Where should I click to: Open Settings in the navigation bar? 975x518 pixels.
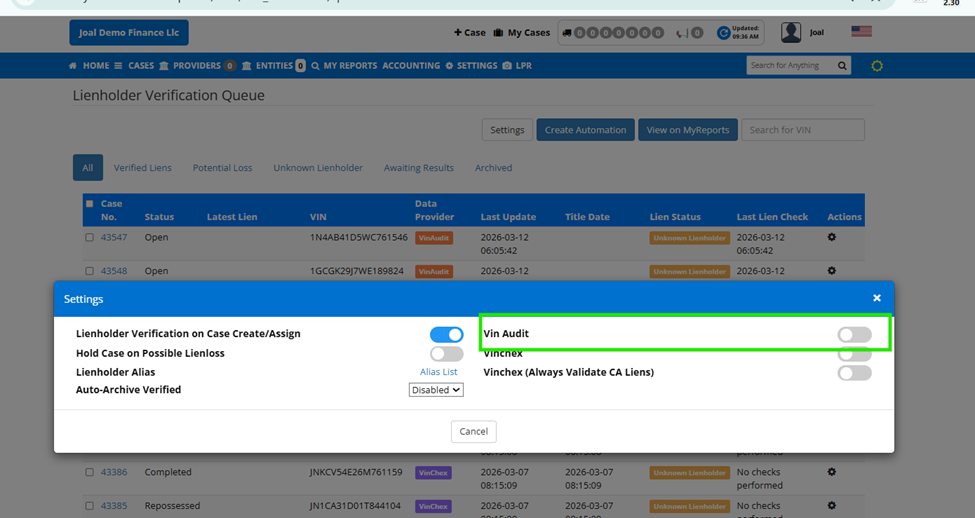tap(477, 66)
